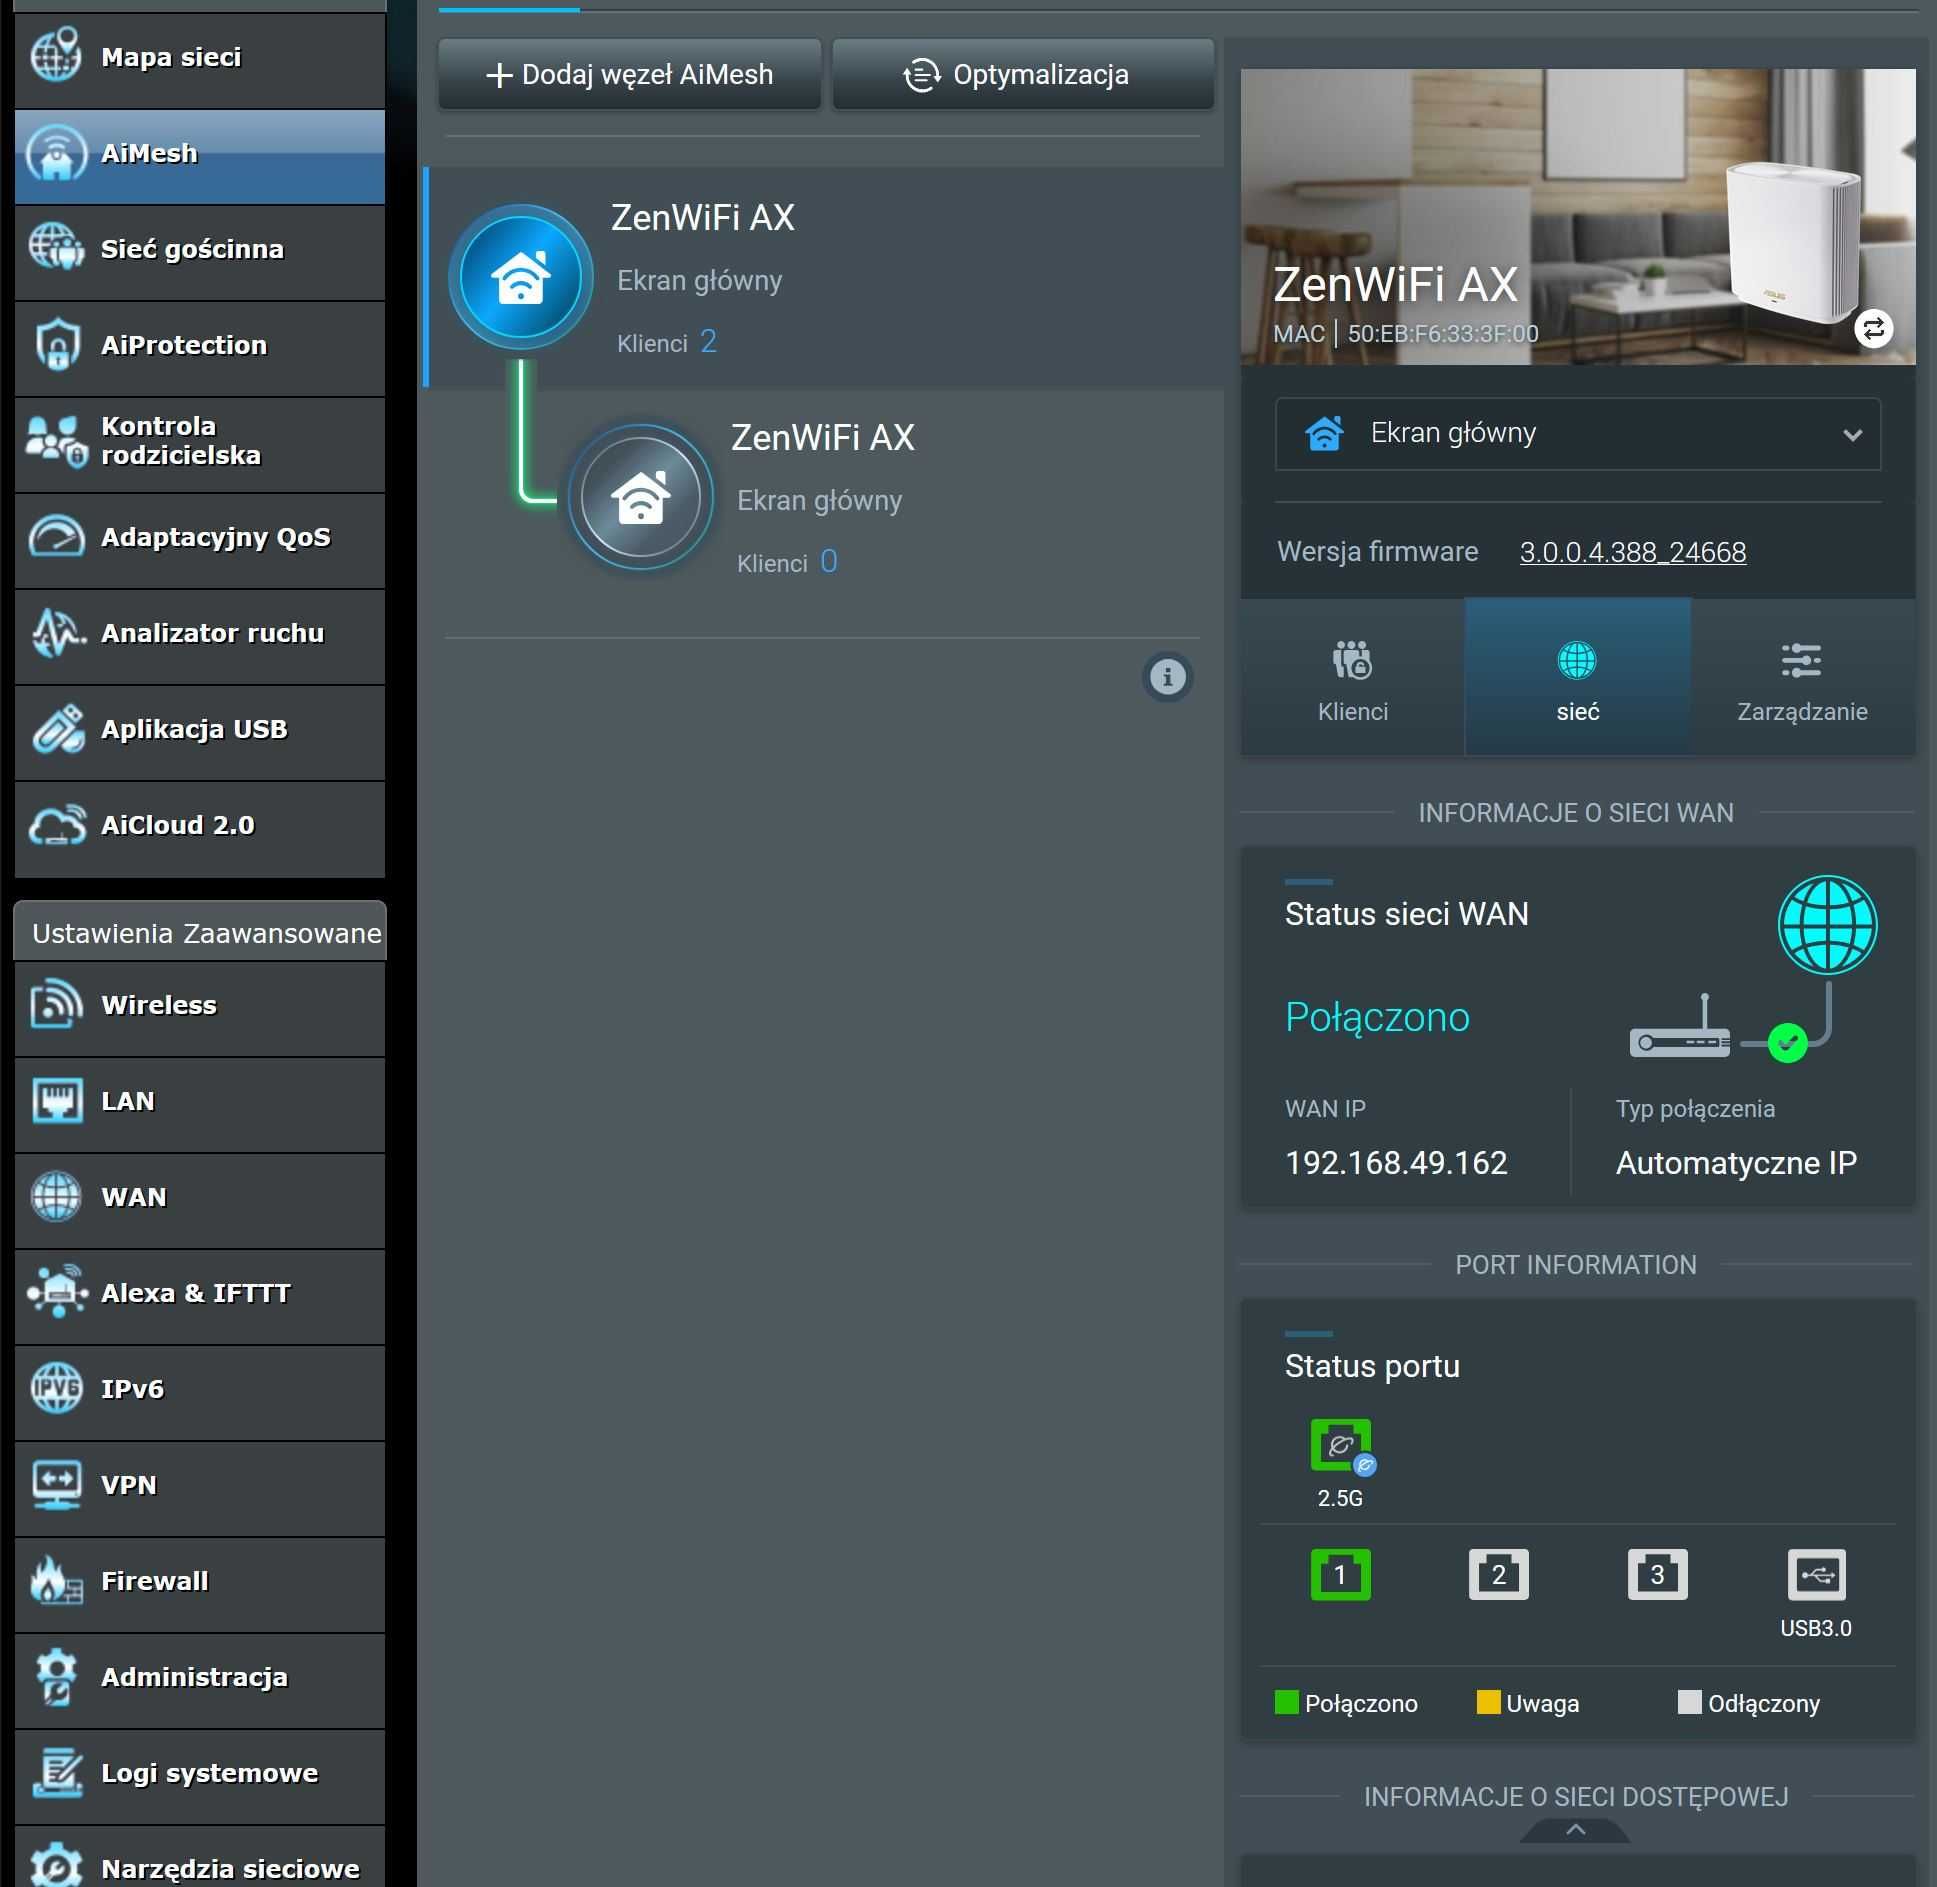Click the 2.5G WAN port icon

pos(1341,1446)
